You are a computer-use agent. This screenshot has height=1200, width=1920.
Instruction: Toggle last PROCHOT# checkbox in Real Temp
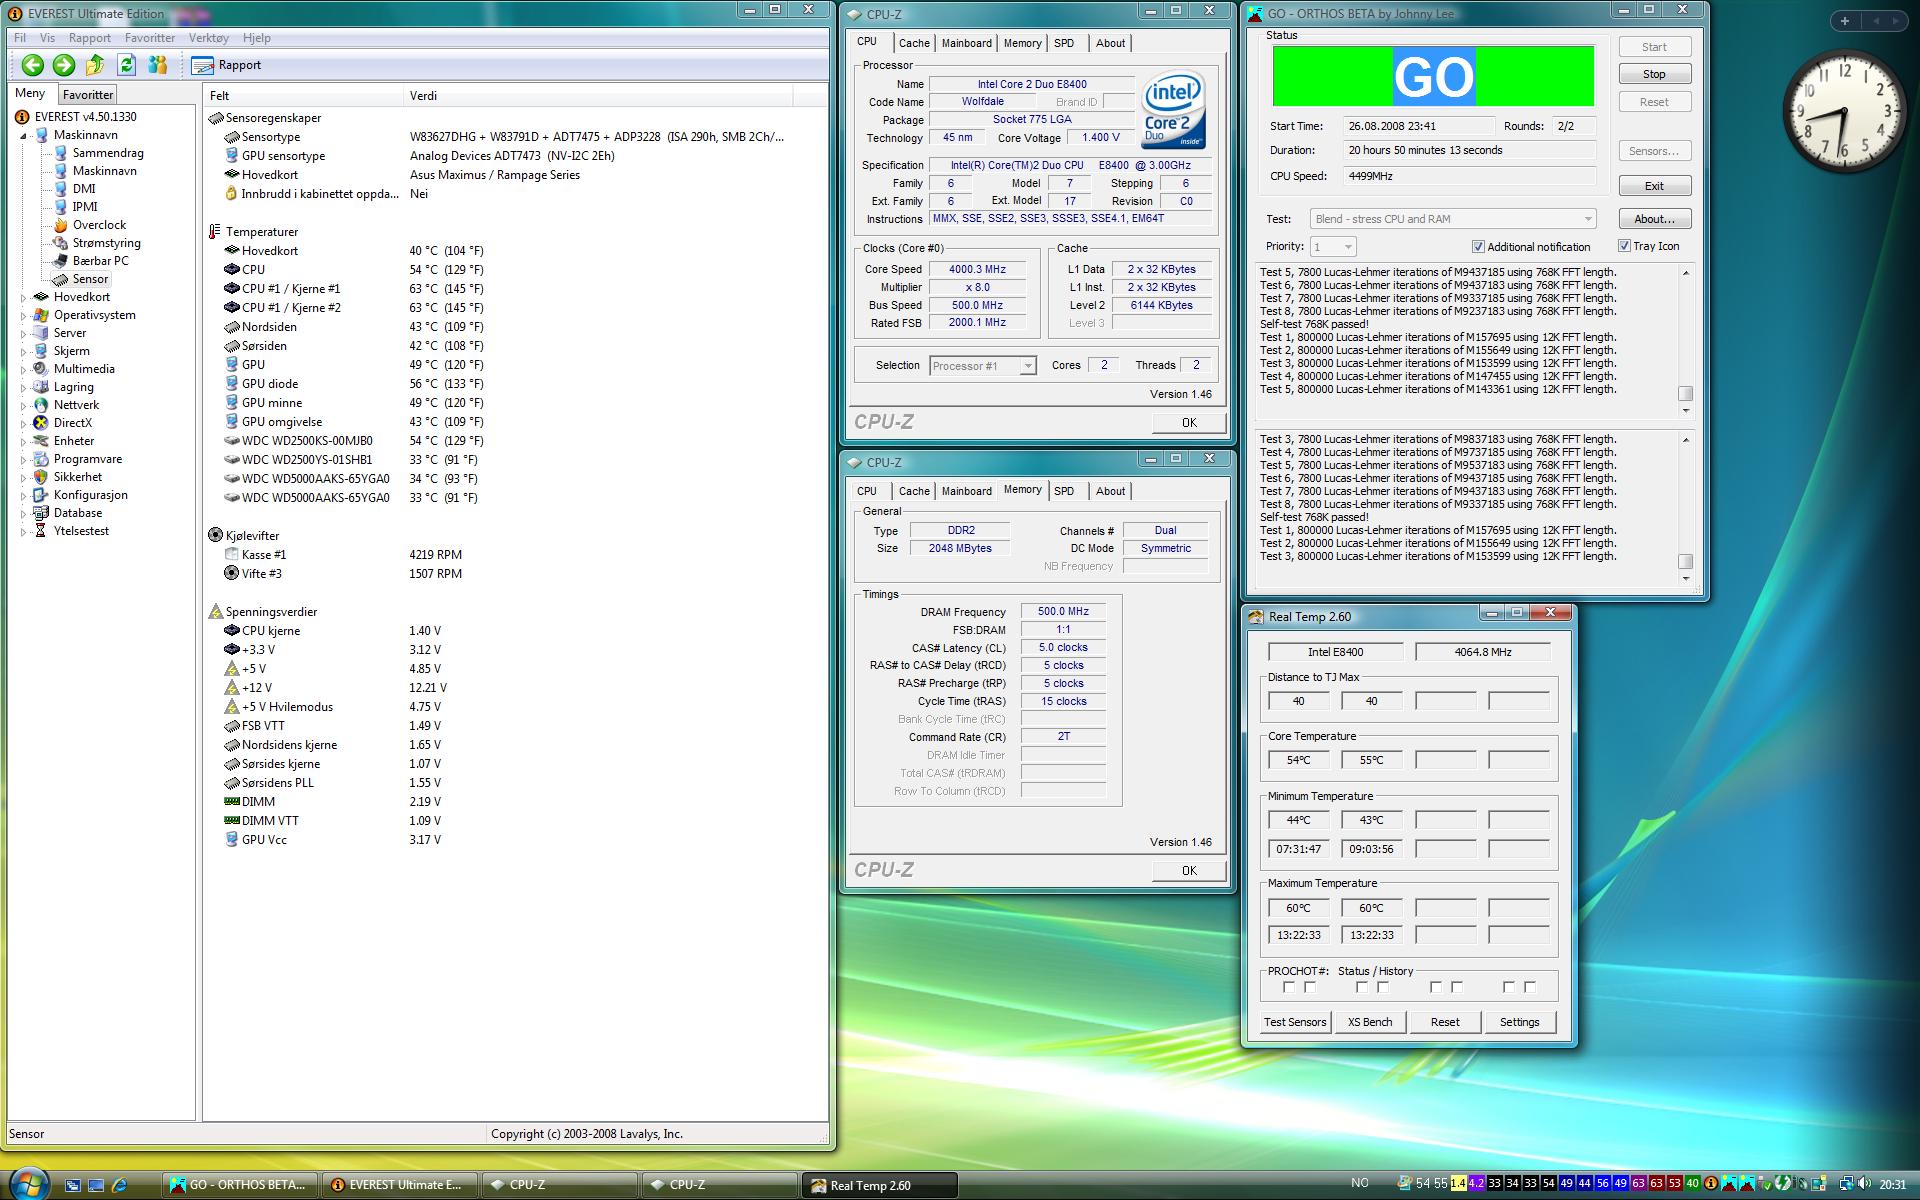tap(1530, 987)
